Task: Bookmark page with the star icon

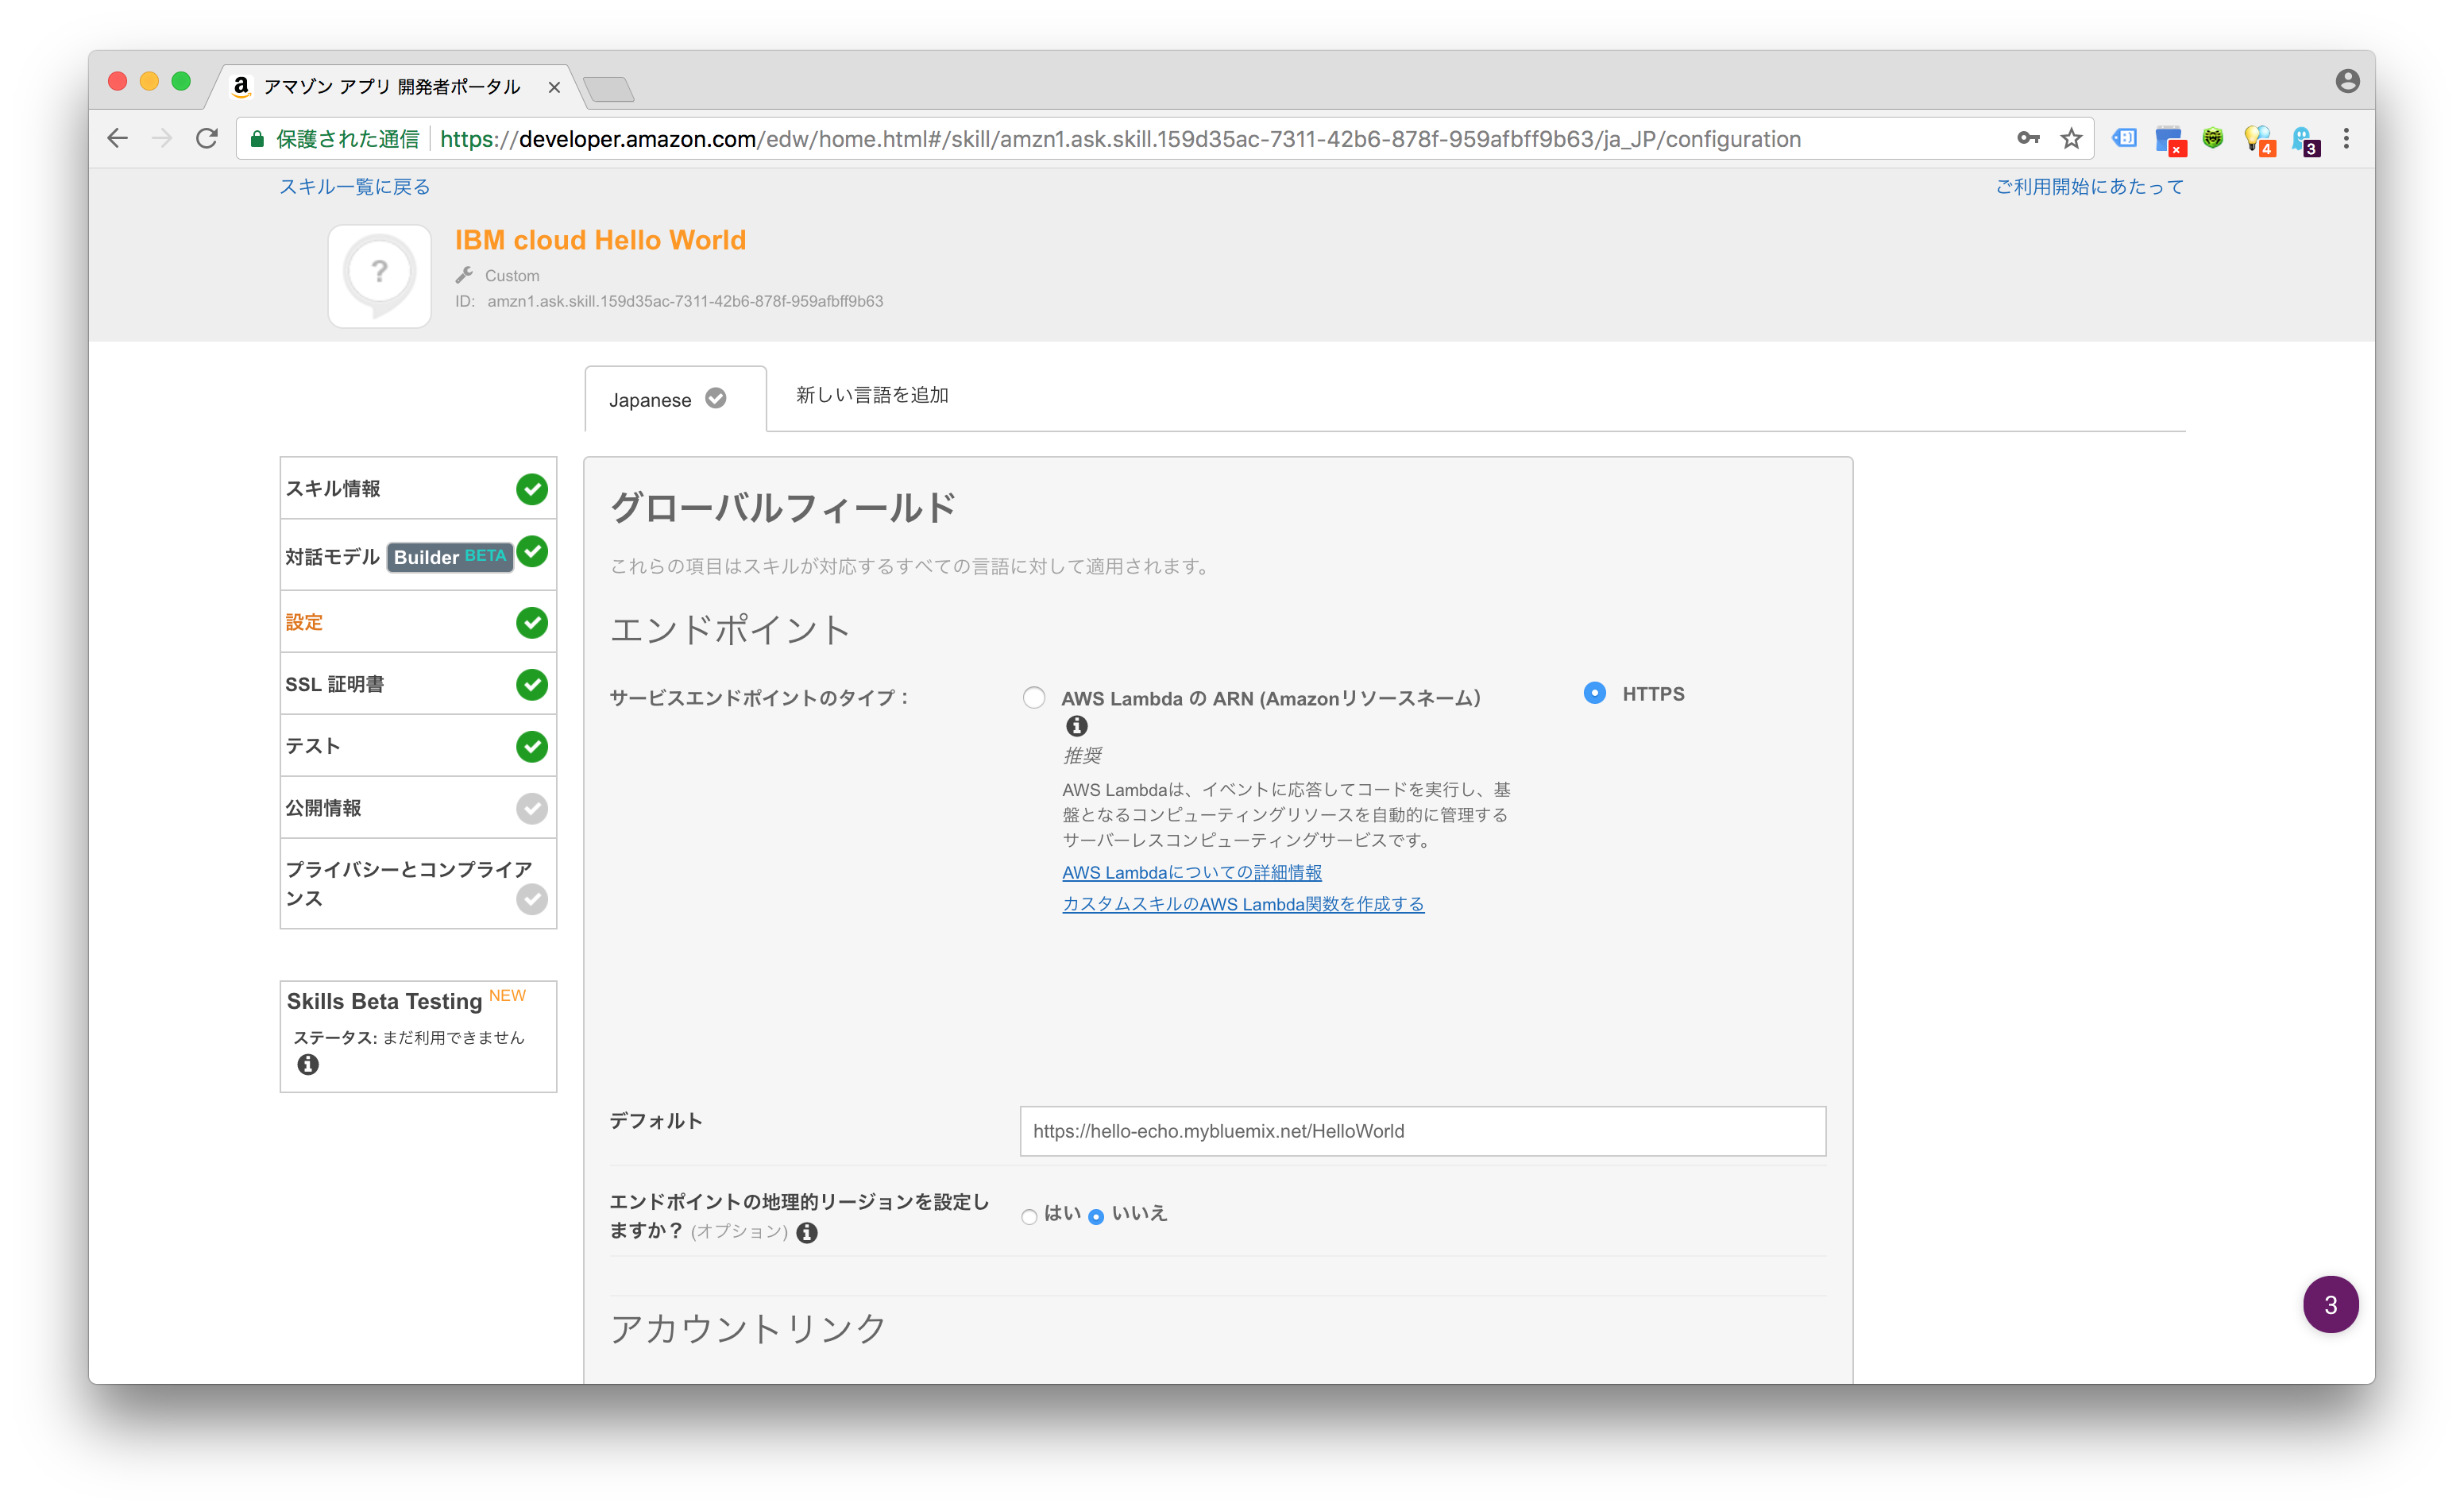Action: pyautogui.click(x=2071, y=139)
